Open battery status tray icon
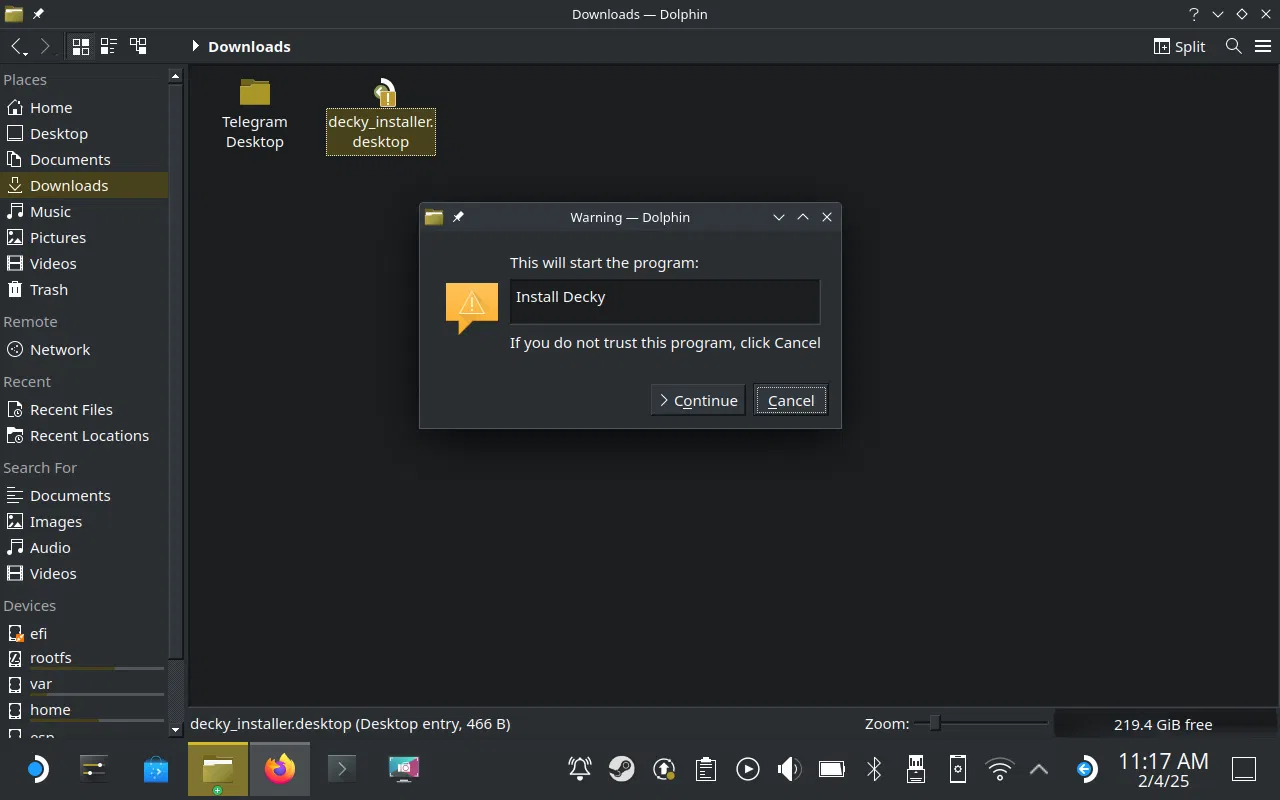This screenshot has width=1280, height=800. (x=832, y=769)
